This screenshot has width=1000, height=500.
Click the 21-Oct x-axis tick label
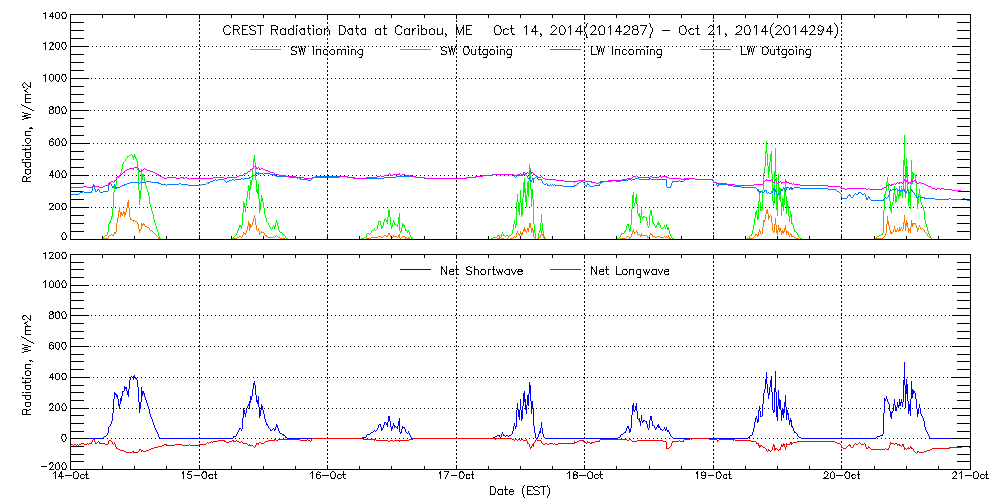coord(968,477)
